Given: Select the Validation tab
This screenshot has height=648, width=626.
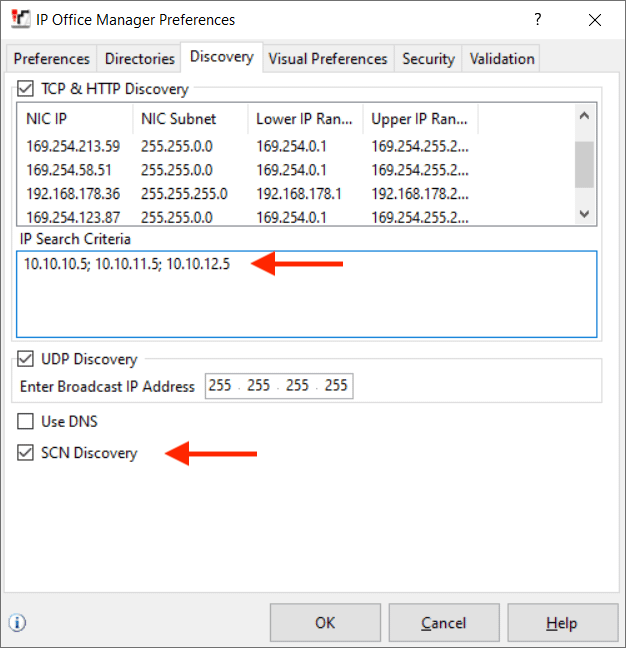Looking at the screenshot, I should pyautogui.click(x=501, y=59).
